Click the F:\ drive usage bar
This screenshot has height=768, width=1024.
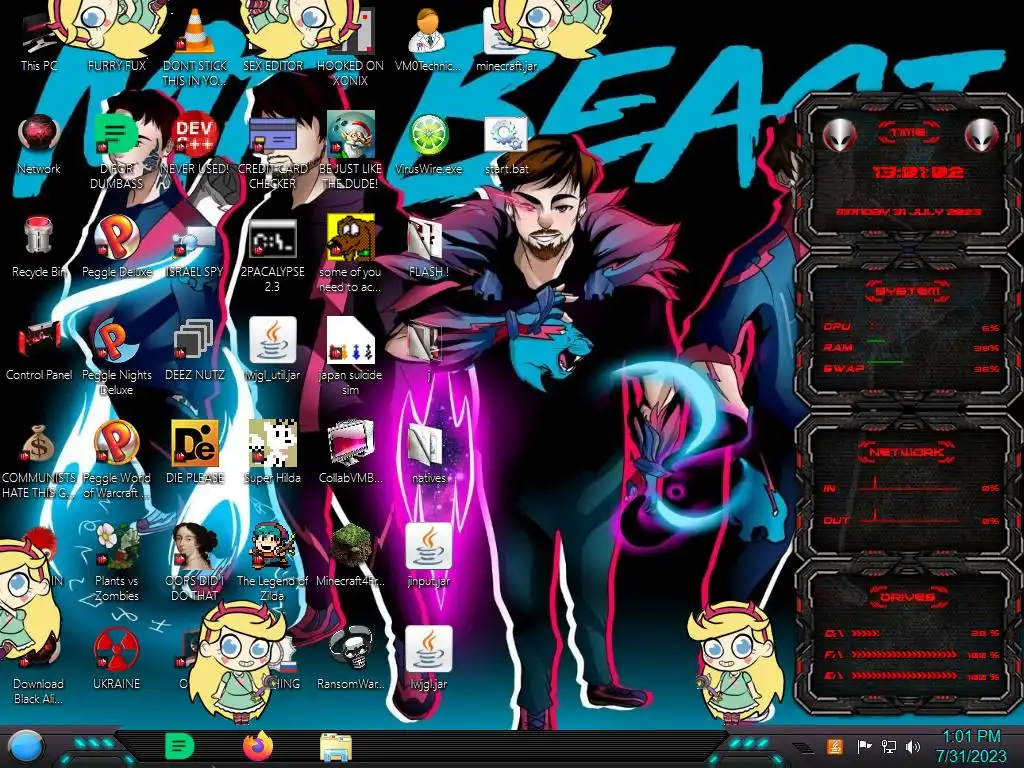point(904,654)
